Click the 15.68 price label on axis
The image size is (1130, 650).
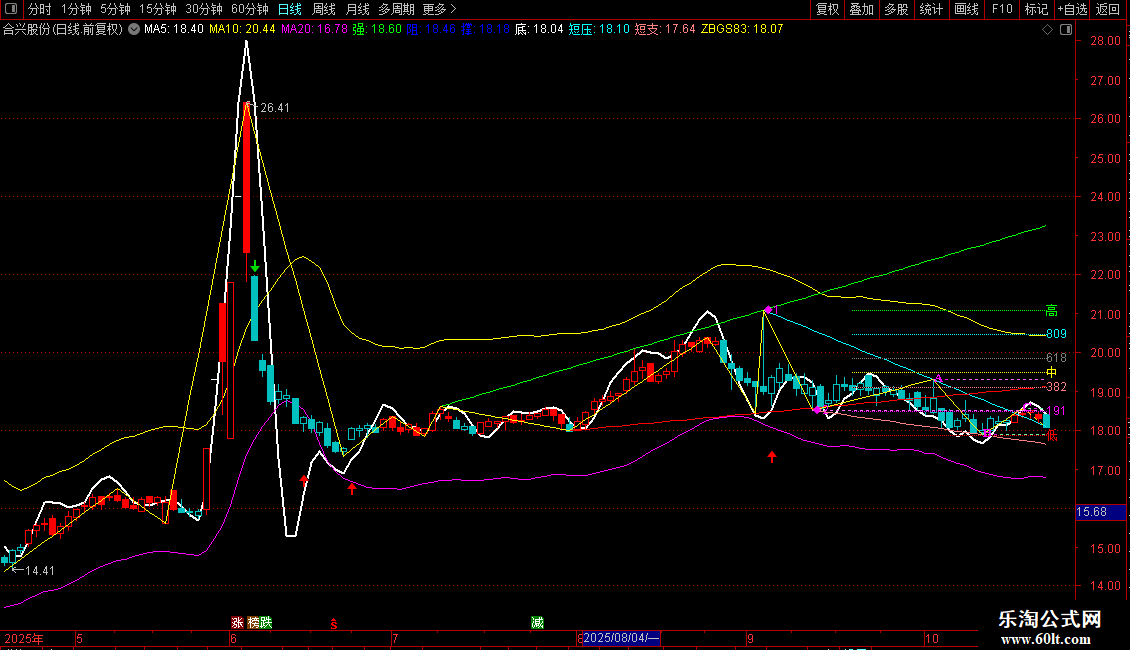(x=1091, y=512)
